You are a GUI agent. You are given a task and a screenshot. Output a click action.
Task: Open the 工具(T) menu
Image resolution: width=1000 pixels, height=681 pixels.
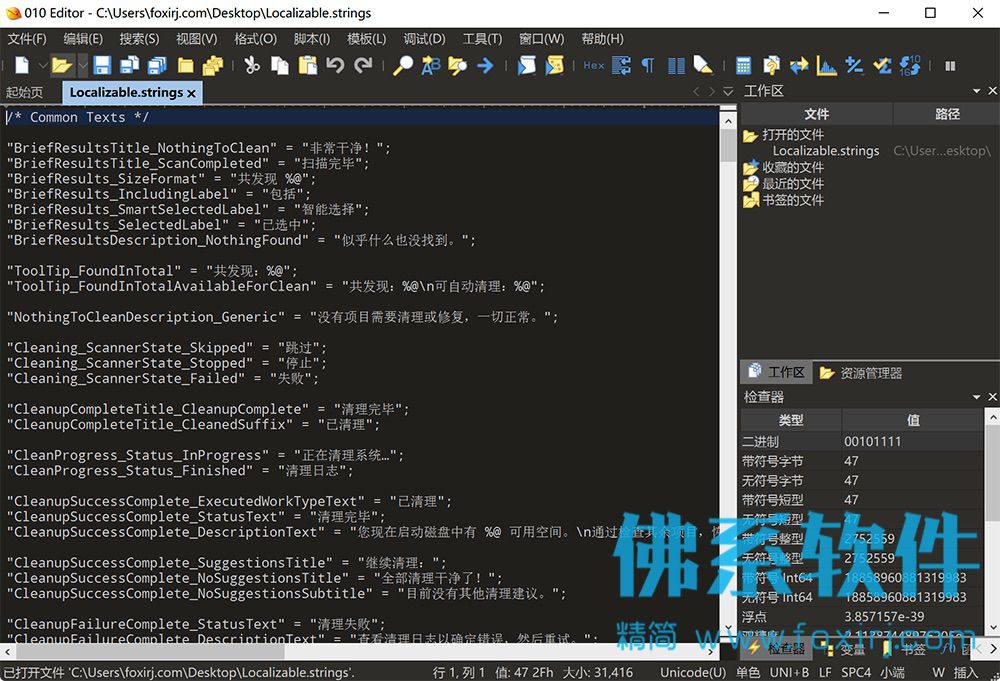point(482,39)
